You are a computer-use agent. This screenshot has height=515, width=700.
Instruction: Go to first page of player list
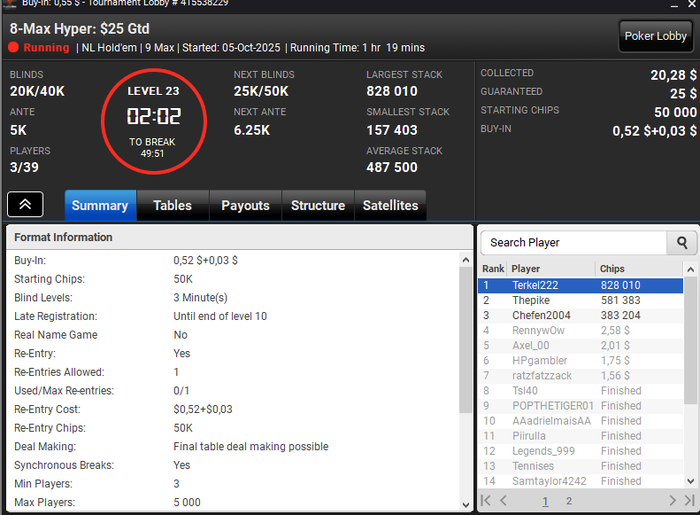coord(486,501)
